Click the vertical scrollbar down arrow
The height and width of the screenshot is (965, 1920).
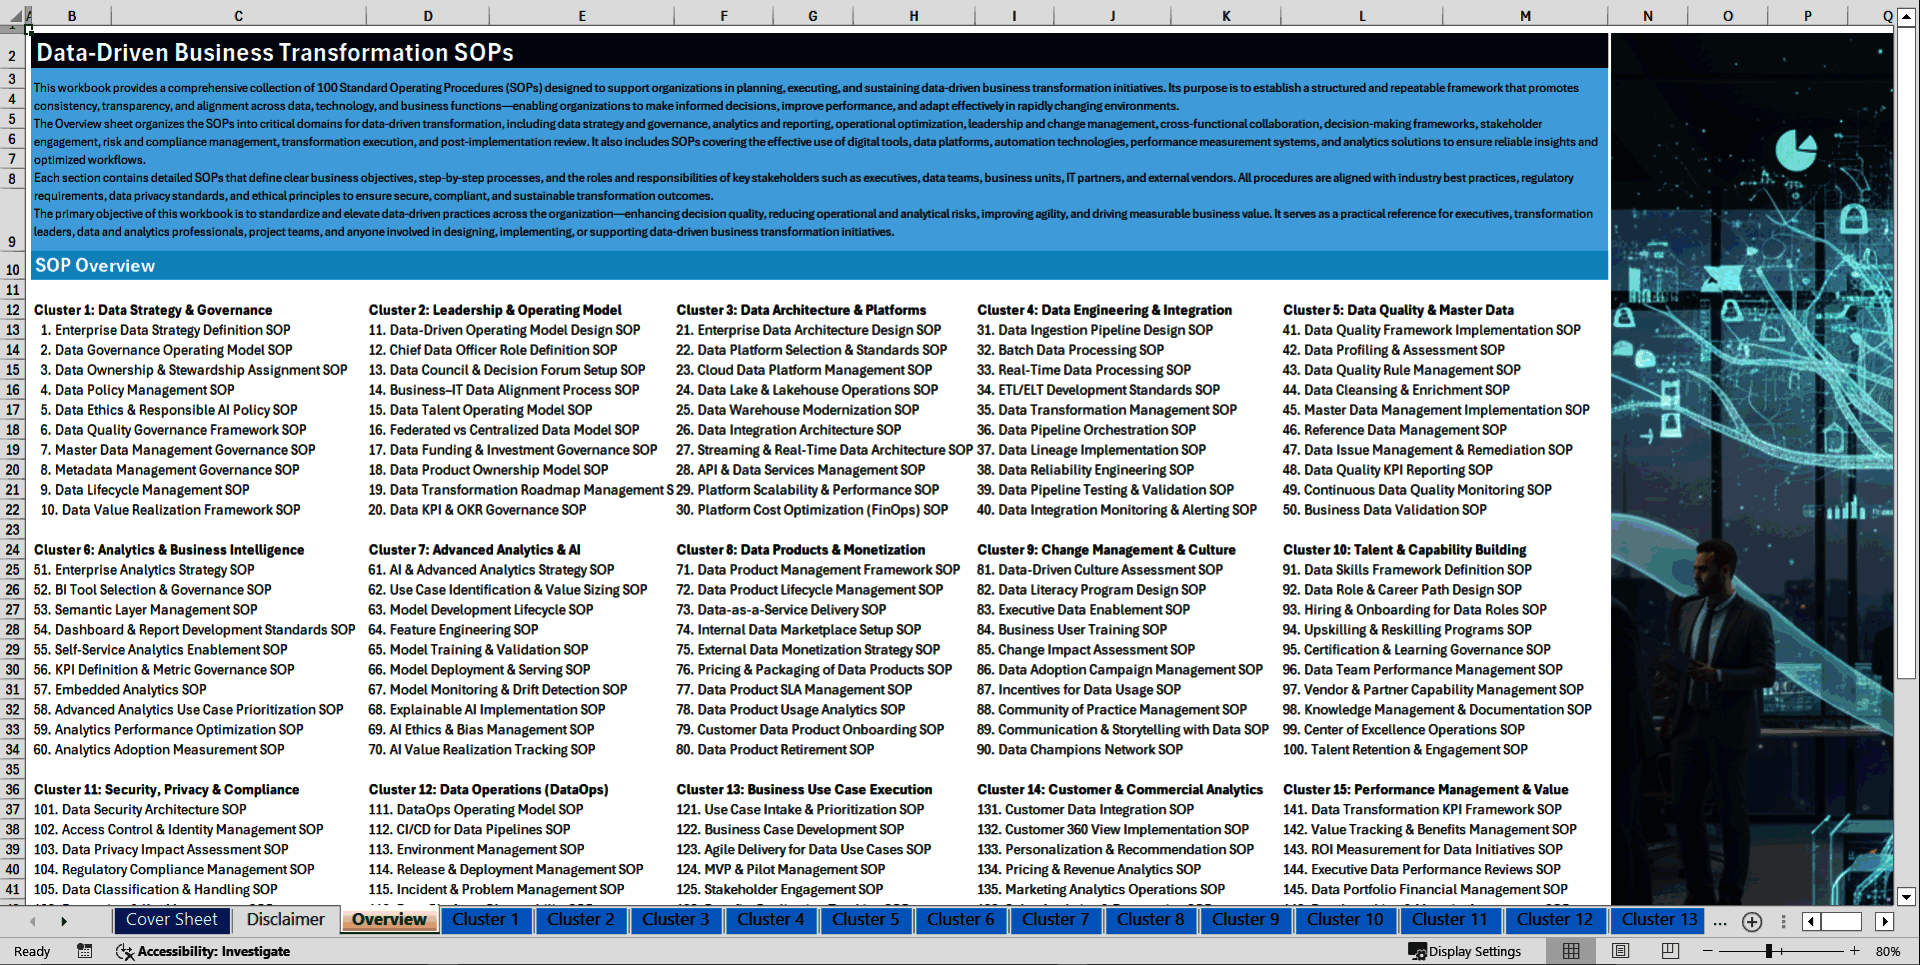coord(1905,897)
